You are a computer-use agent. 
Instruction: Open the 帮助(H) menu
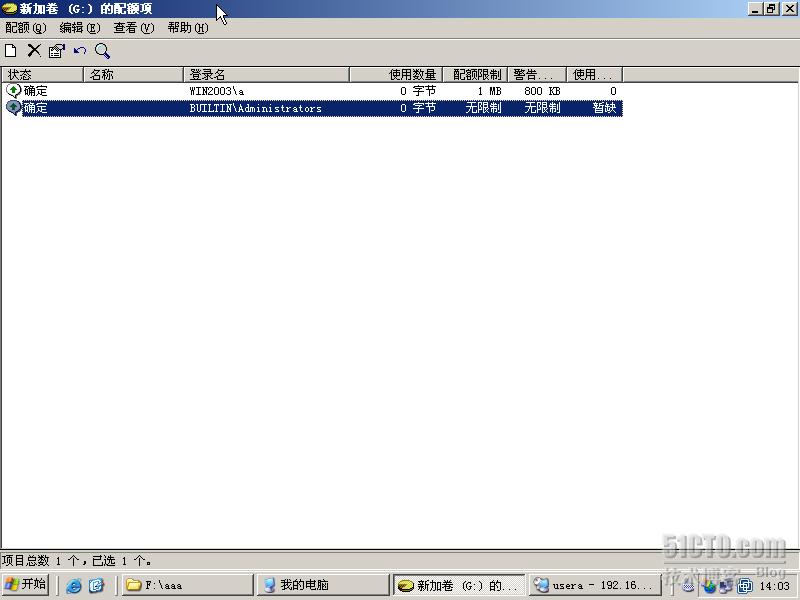tap(188, 28)
